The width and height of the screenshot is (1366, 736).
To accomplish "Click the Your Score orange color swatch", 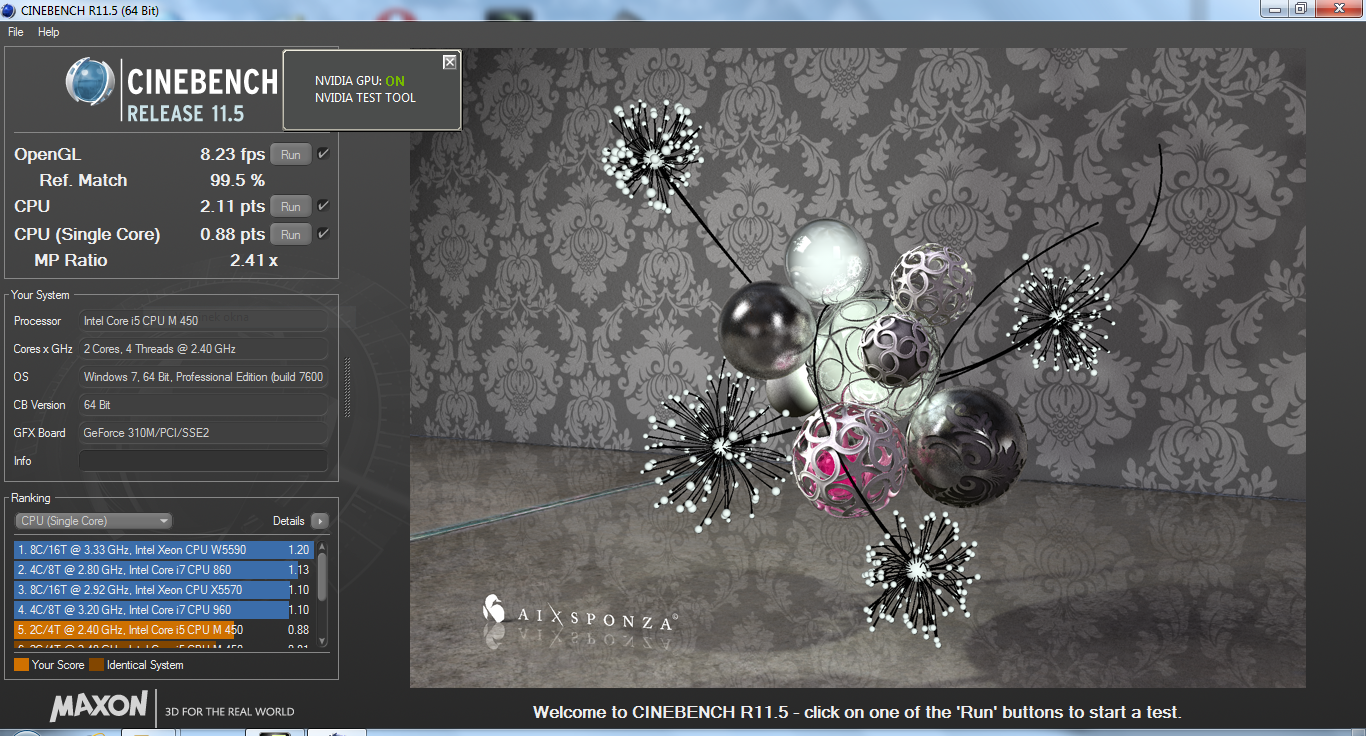I will (21, 665).
